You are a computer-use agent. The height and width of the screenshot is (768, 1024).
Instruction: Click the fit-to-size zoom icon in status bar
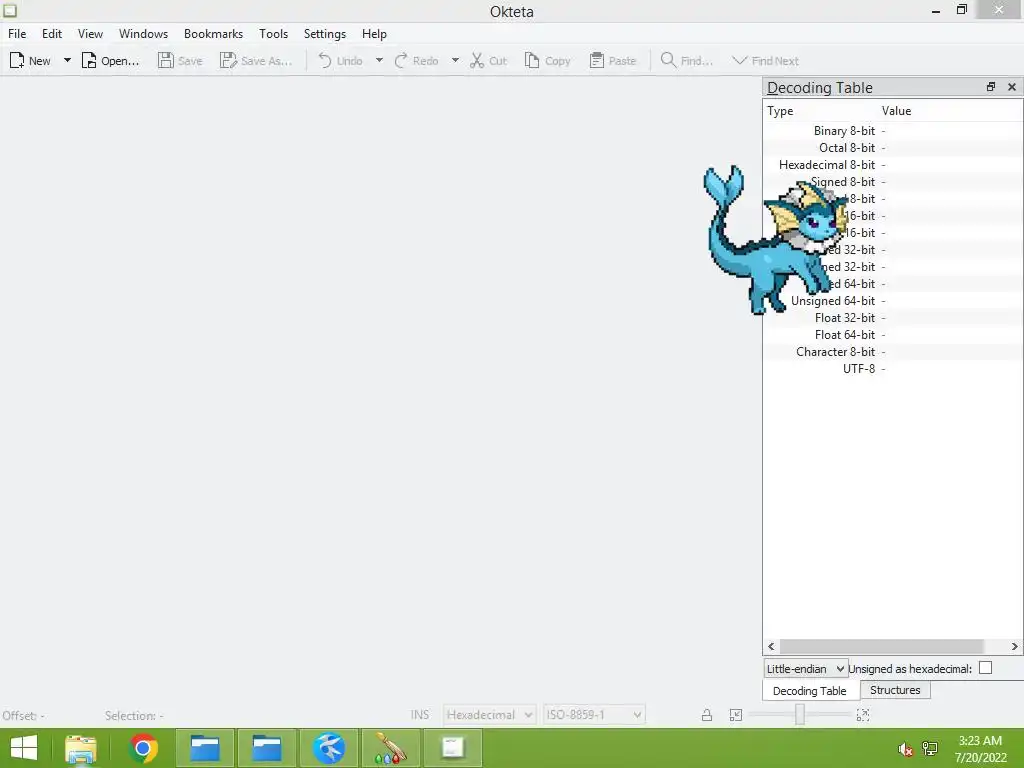point(736,715)
